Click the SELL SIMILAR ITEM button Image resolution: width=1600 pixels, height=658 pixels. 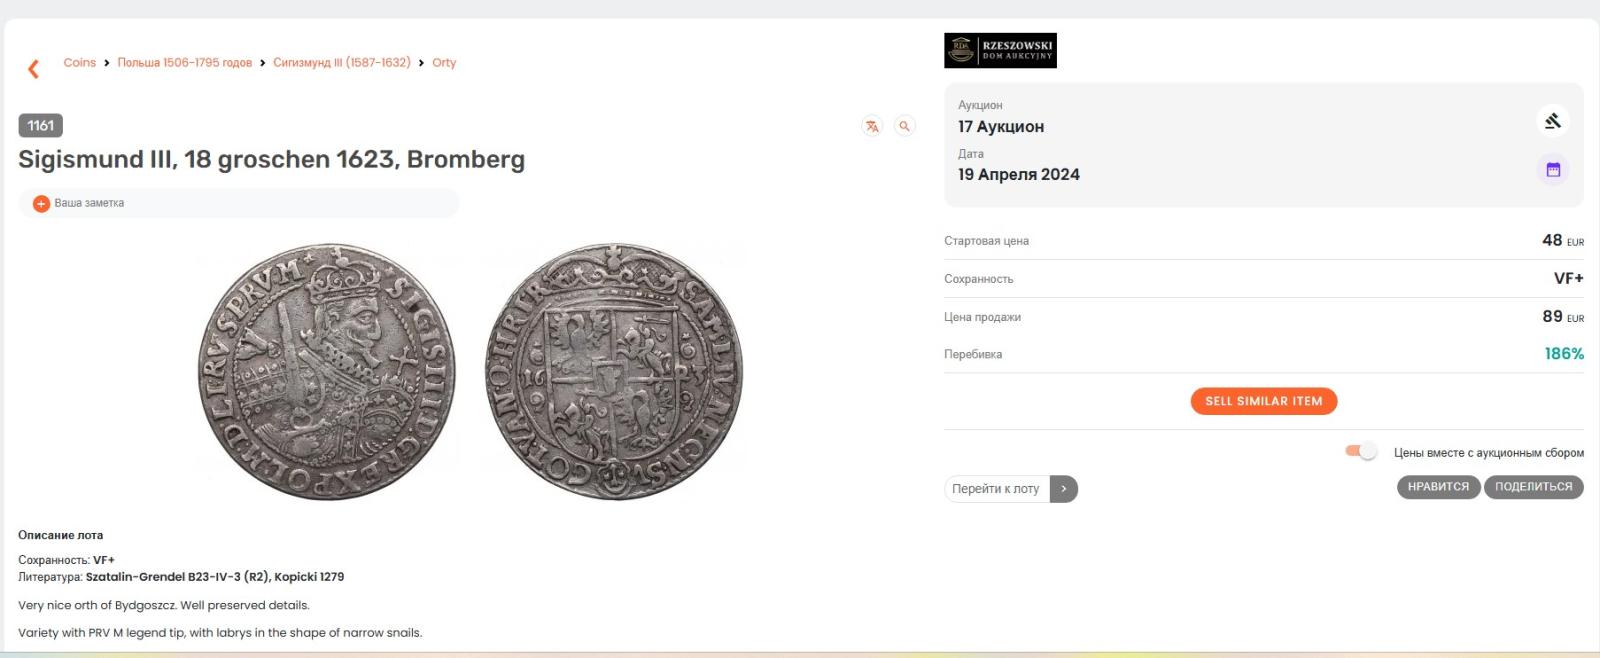[1264, 401]
